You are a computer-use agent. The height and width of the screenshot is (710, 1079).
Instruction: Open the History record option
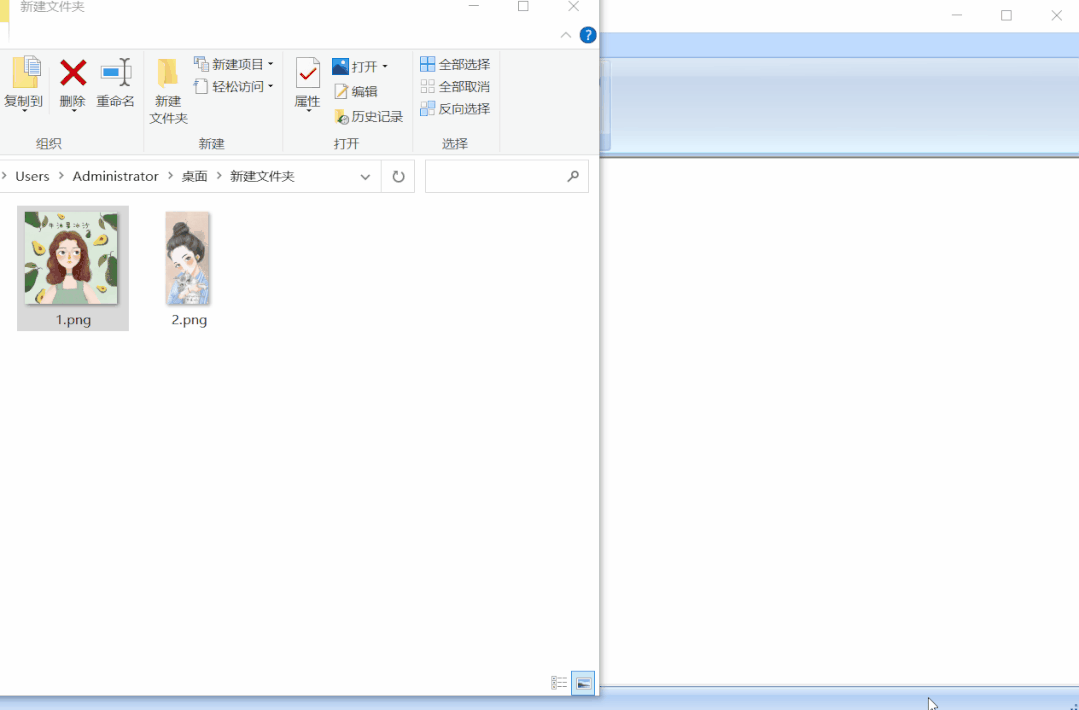368,117
